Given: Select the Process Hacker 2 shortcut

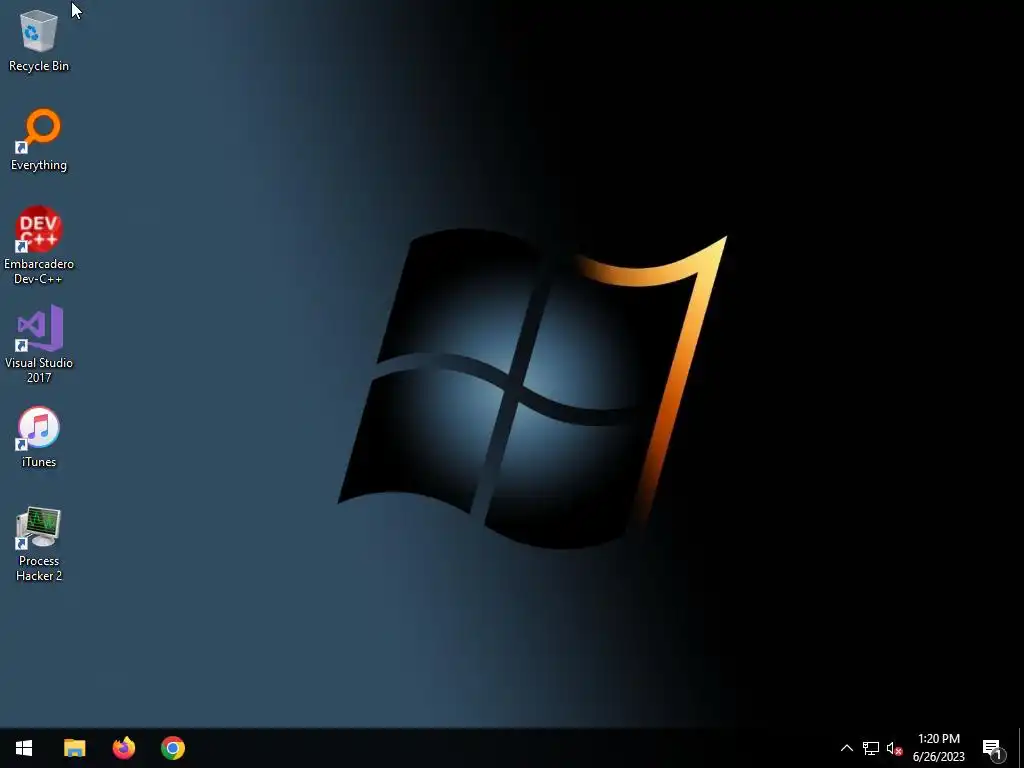Looking at the screenshot, I should 39,543.
